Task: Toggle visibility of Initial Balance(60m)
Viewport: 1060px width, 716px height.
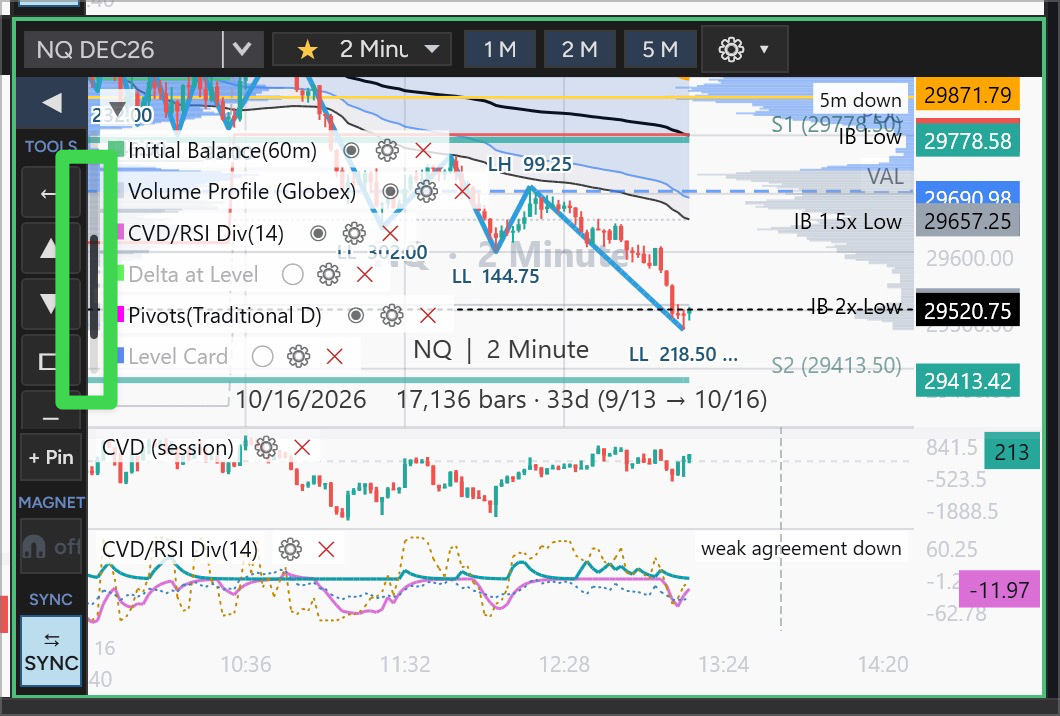Action: click(x=351, y=150)
